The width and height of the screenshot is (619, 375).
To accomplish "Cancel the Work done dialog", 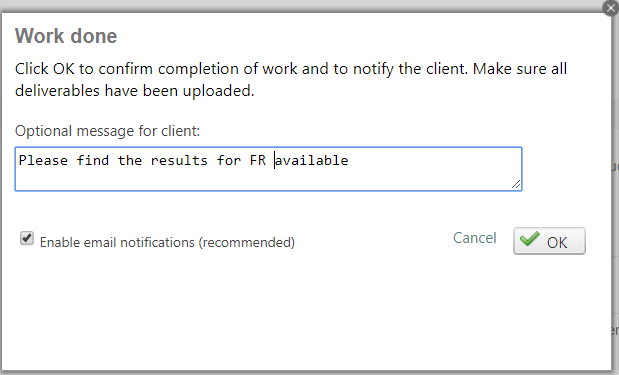I will click(x=475, y=238).
